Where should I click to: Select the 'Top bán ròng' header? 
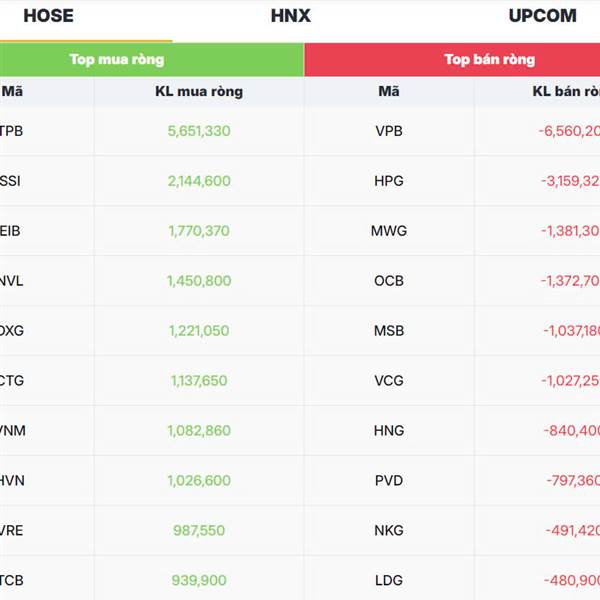pos(489,60)
